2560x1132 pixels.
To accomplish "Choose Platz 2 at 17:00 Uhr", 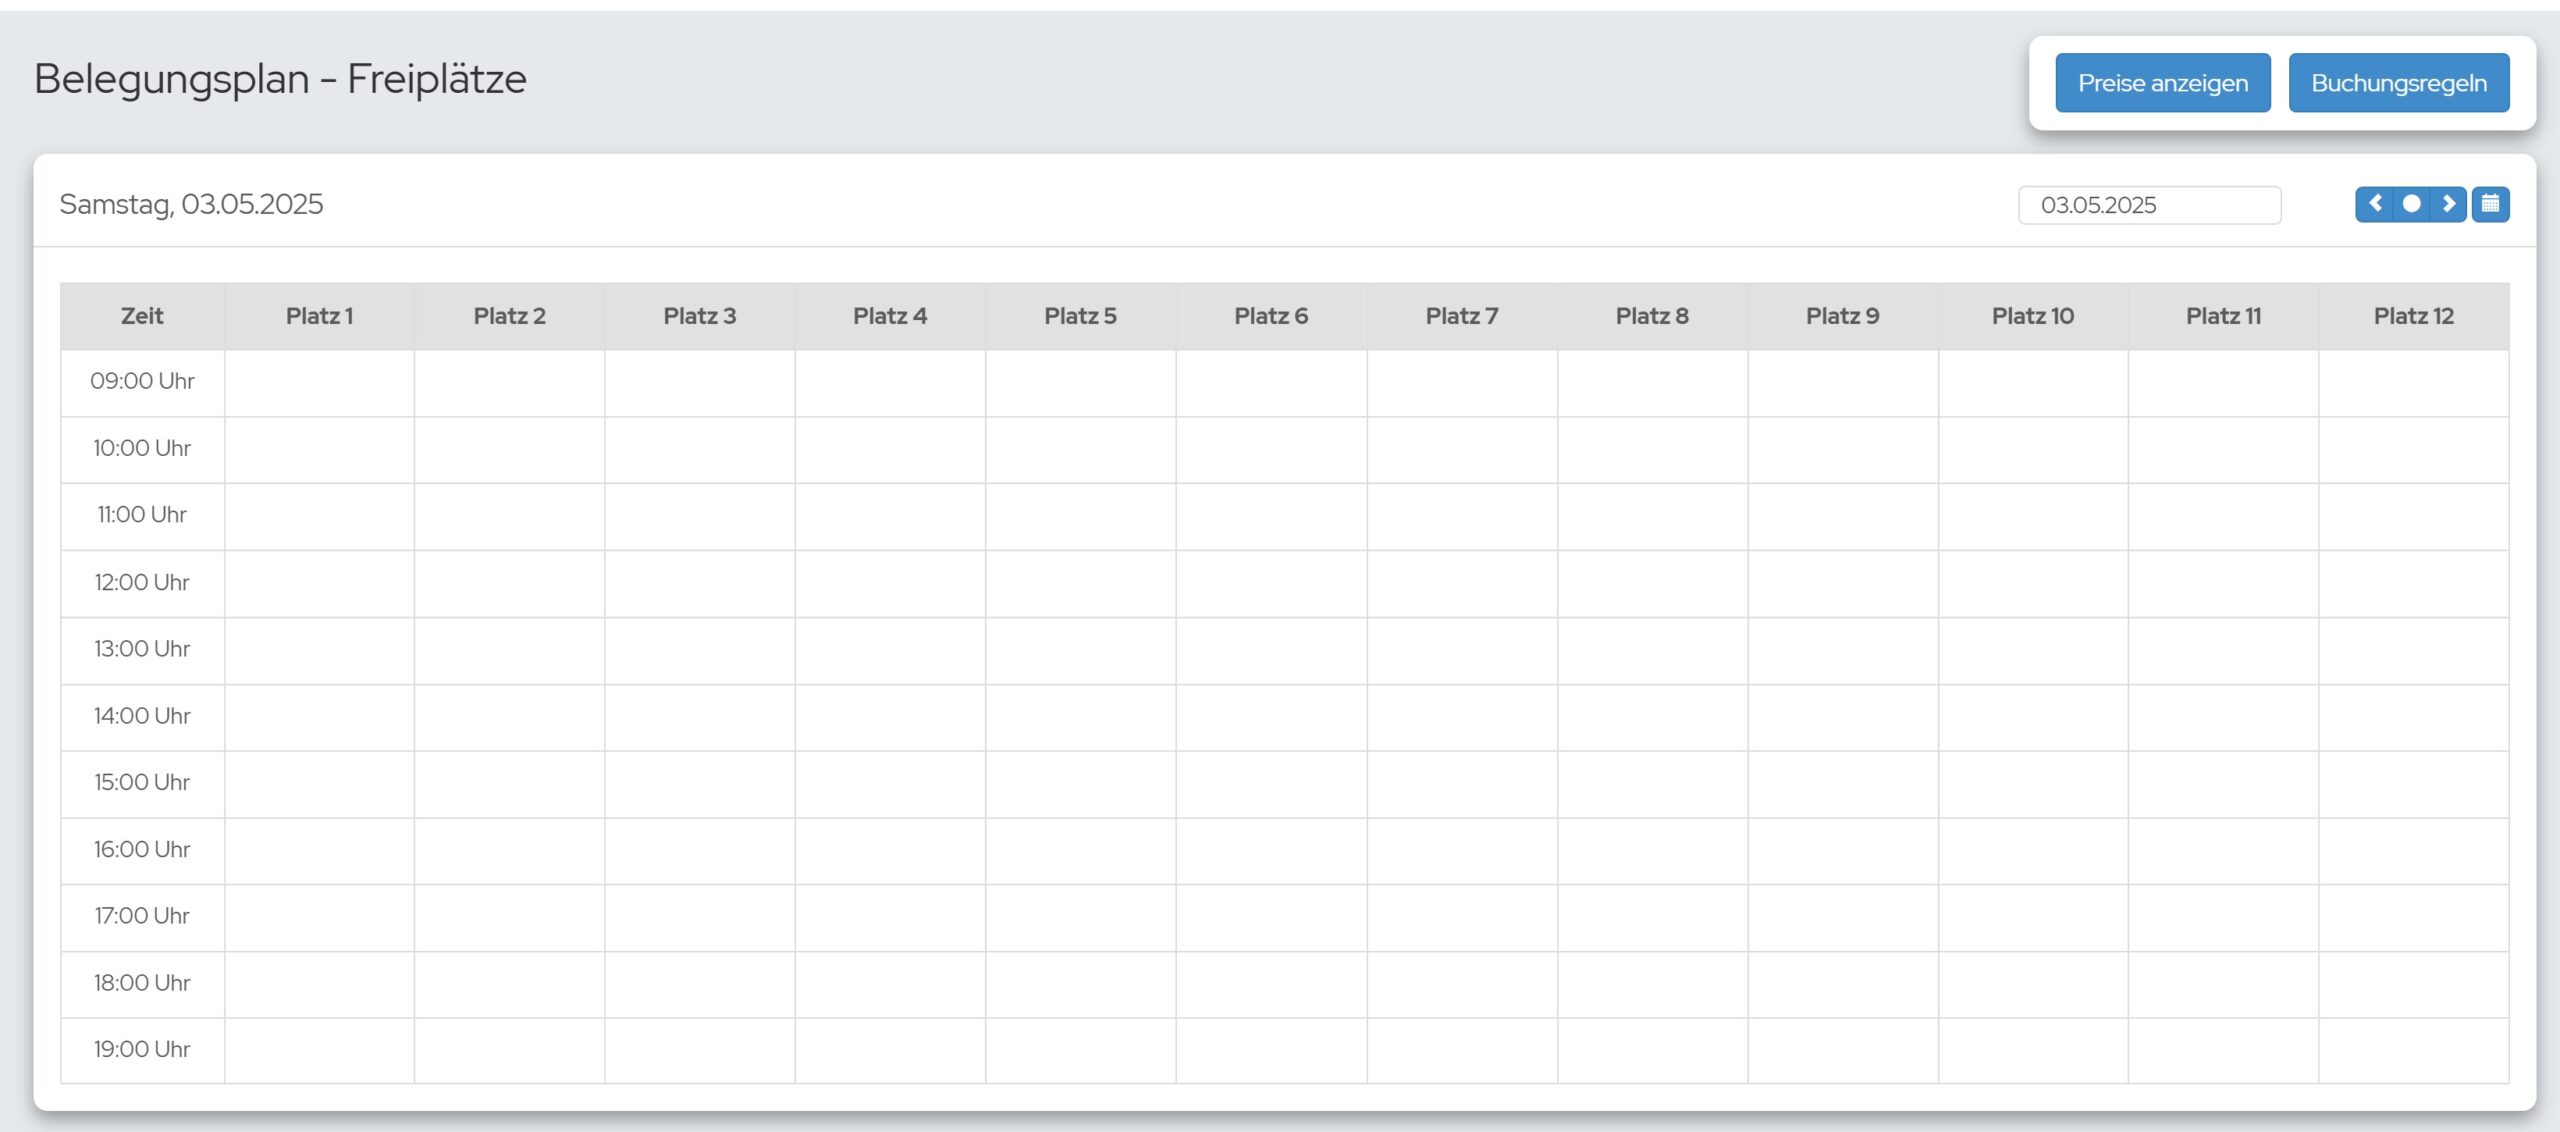I will 510,918.
